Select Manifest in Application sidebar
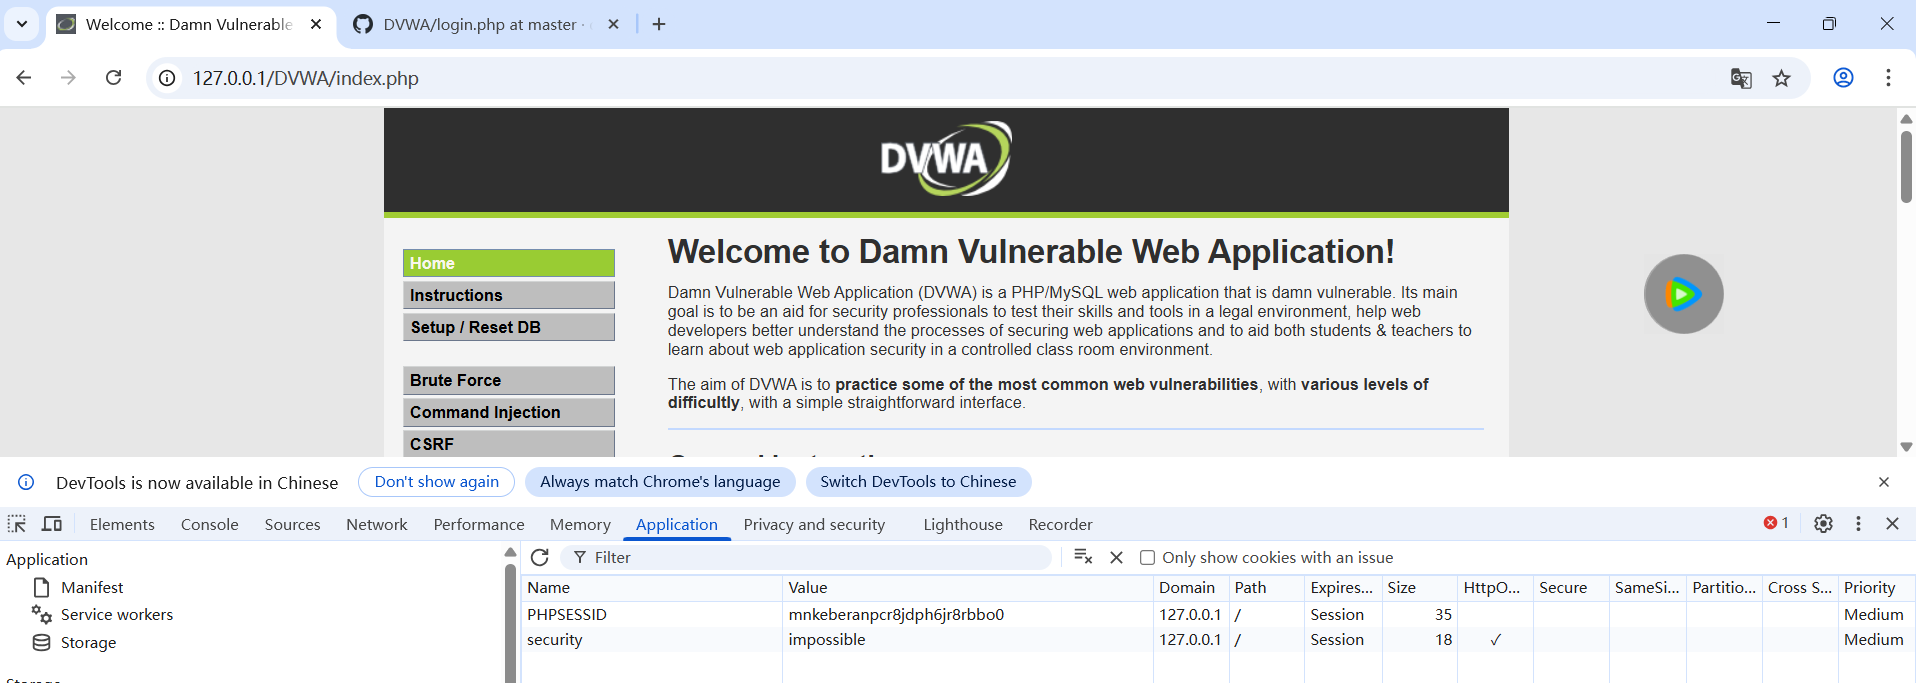 click(x=92, y=587)
